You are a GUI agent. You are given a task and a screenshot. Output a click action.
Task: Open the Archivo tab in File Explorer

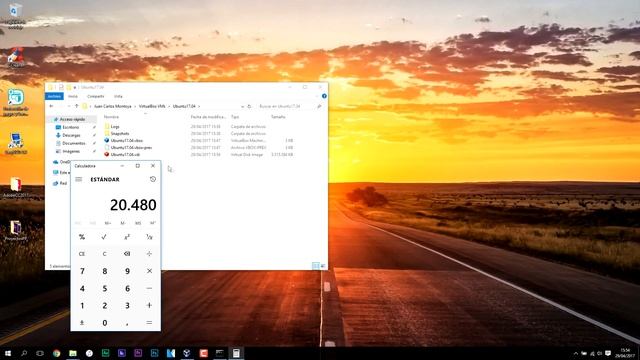[x=54, y=96]
